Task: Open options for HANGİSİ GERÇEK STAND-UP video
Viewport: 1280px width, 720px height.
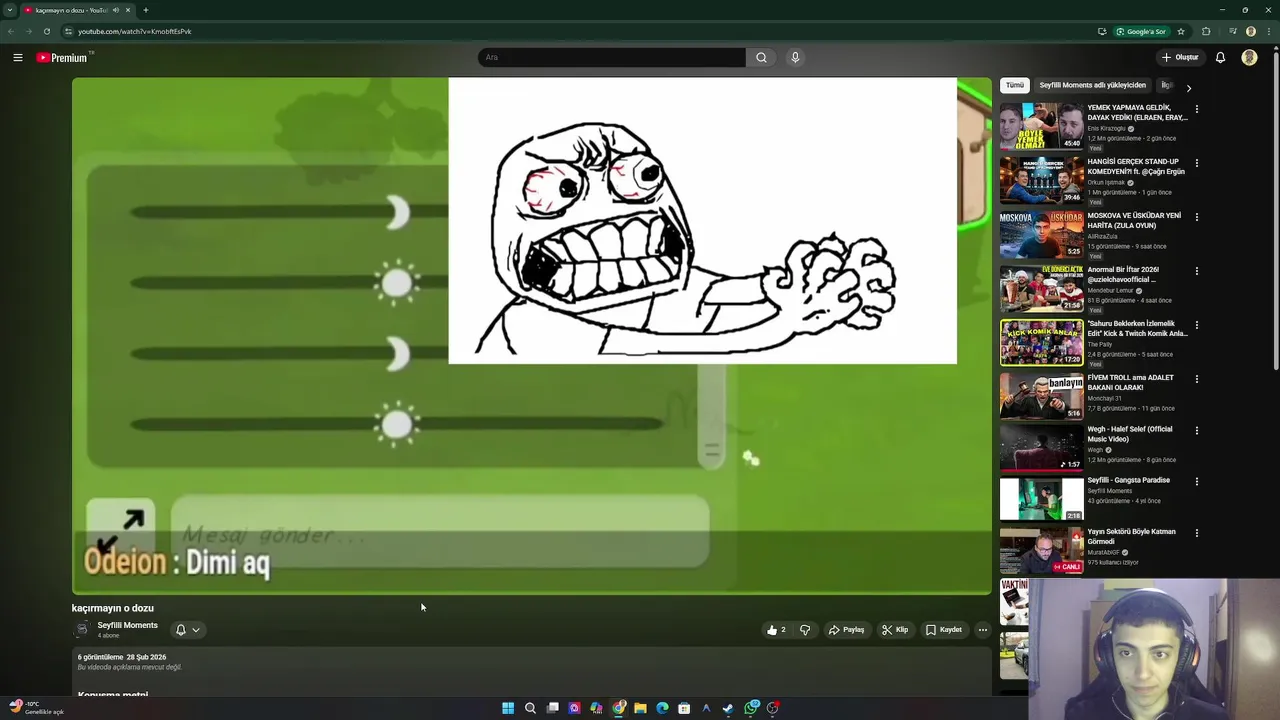Action: [1197, 163]
